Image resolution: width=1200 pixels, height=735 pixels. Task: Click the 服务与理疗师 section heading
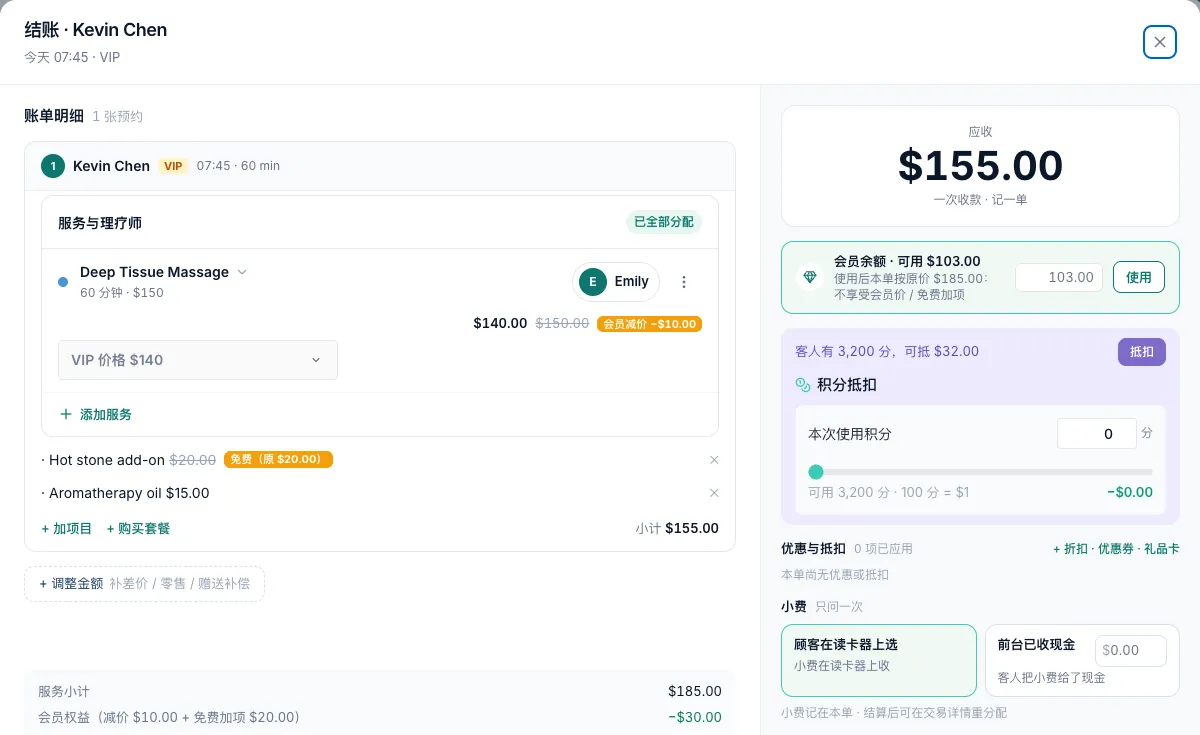[x=100, y=223]
